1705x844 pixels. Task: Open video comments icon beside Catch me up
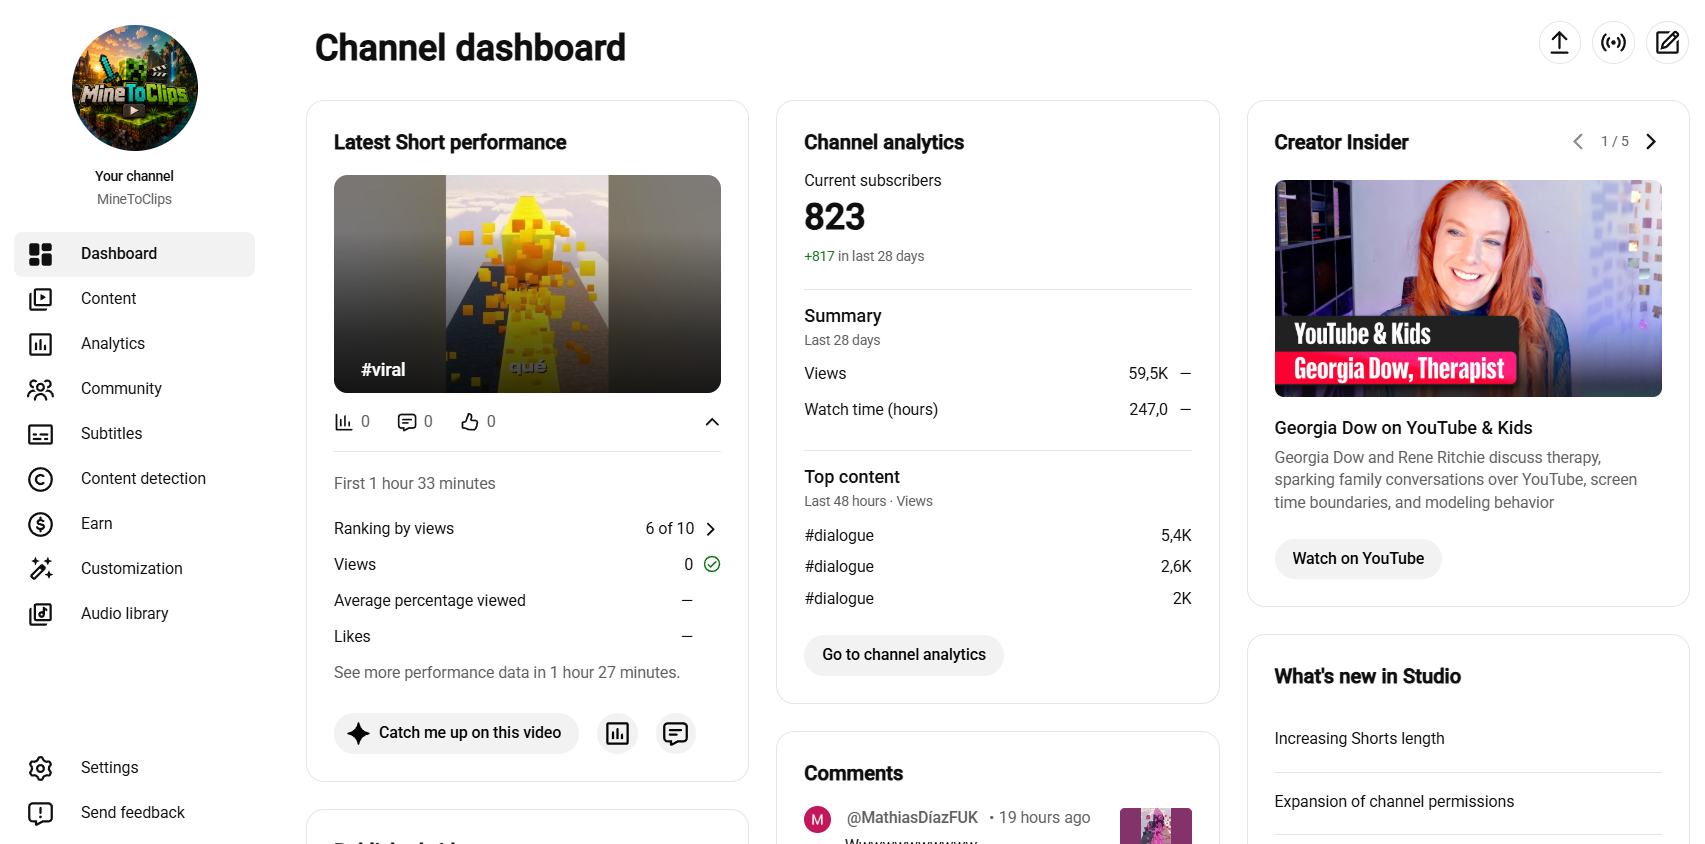tap(676, 734)
